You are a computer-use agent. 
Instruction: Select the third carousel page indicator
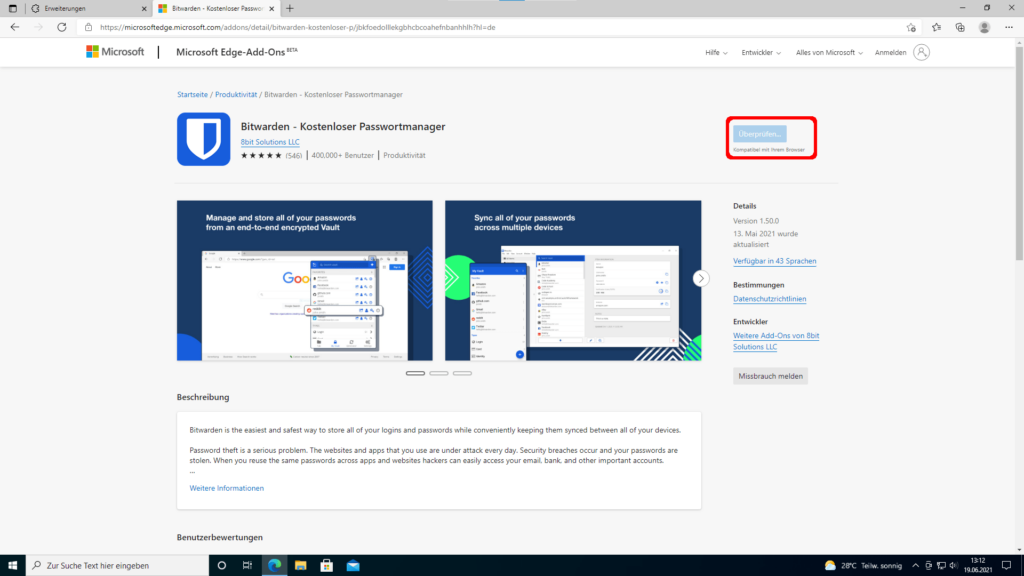tap(462, 374)
